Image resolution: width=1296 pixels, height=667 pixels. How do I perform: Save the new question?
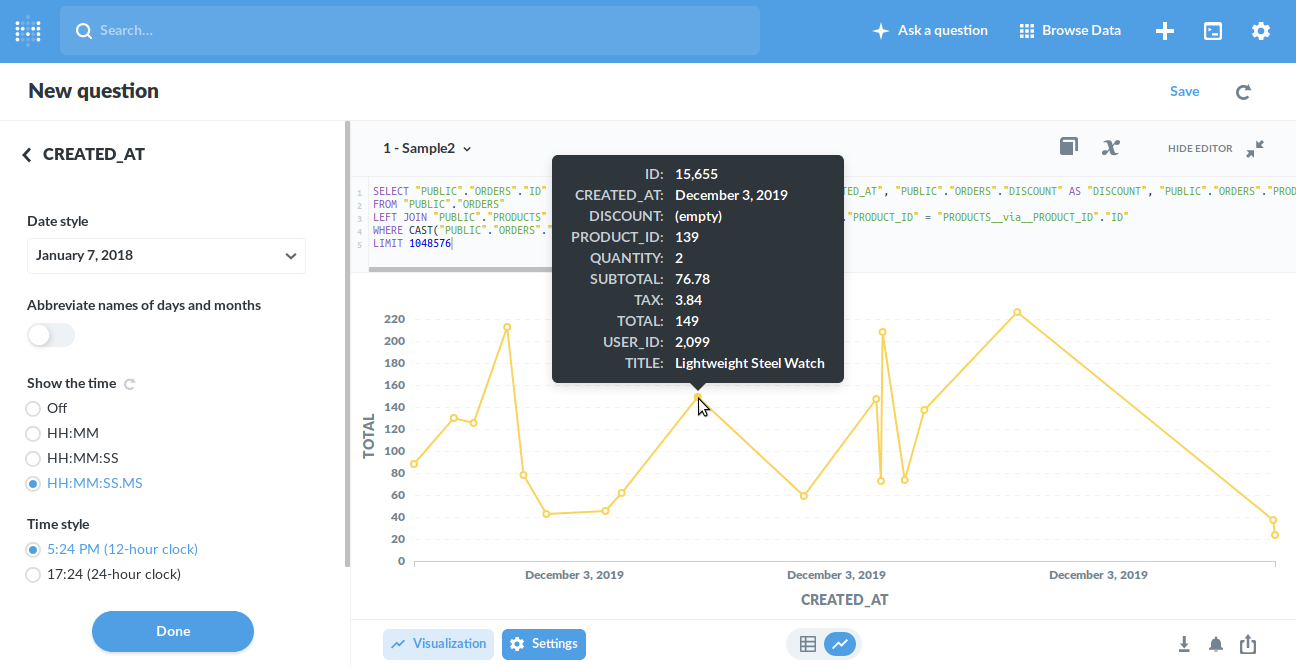pyautogui.click(x=1184, y=91)
